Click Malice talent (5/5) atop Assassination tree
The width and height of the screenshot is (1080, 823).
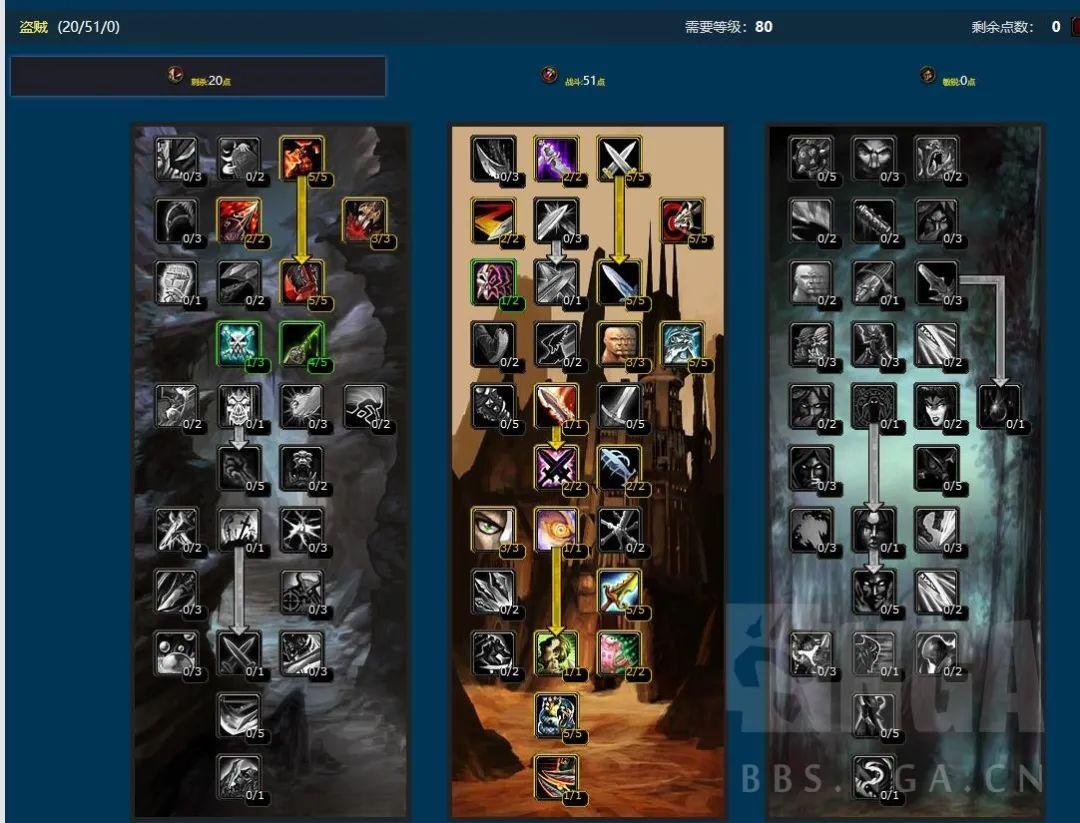click(x=302, y=158)
